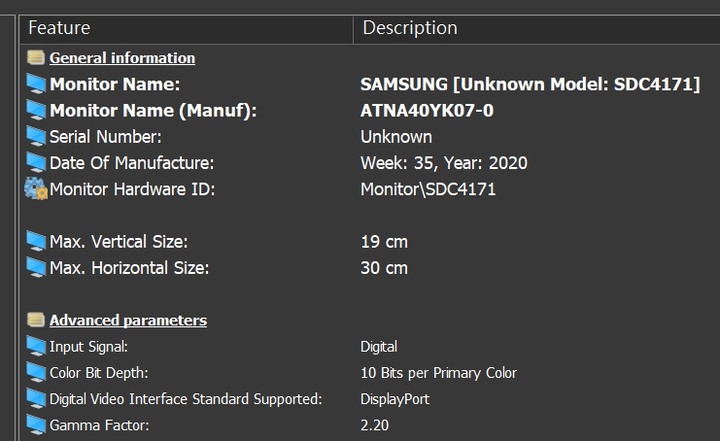Screen dimensions: 720x441
Task: Click the General information folder icon
Action: [35, 58]
